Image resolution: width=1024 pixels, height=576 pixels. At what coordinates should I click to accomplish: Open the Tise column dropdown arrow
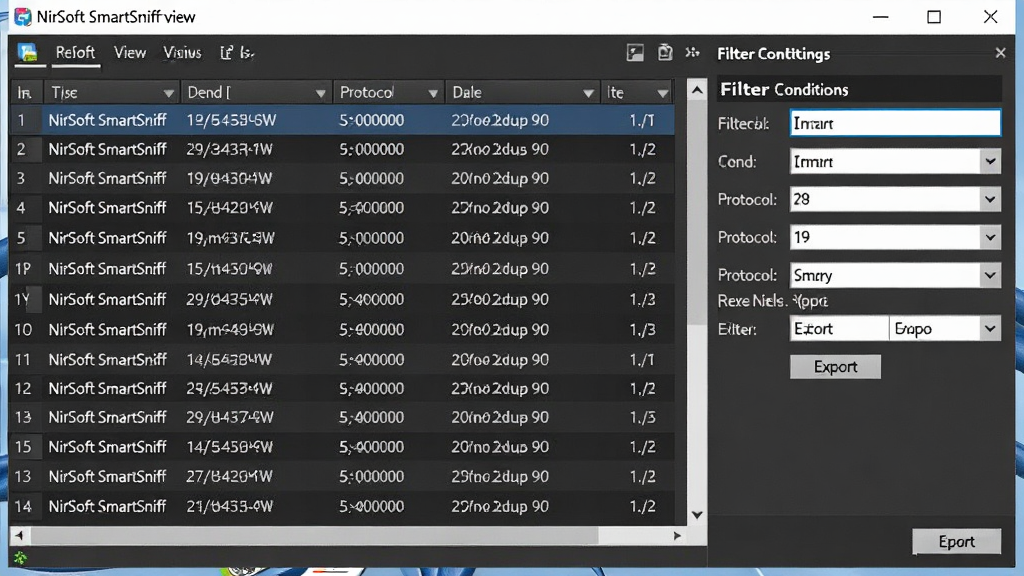pyautogui.click(x=168, y=93)
